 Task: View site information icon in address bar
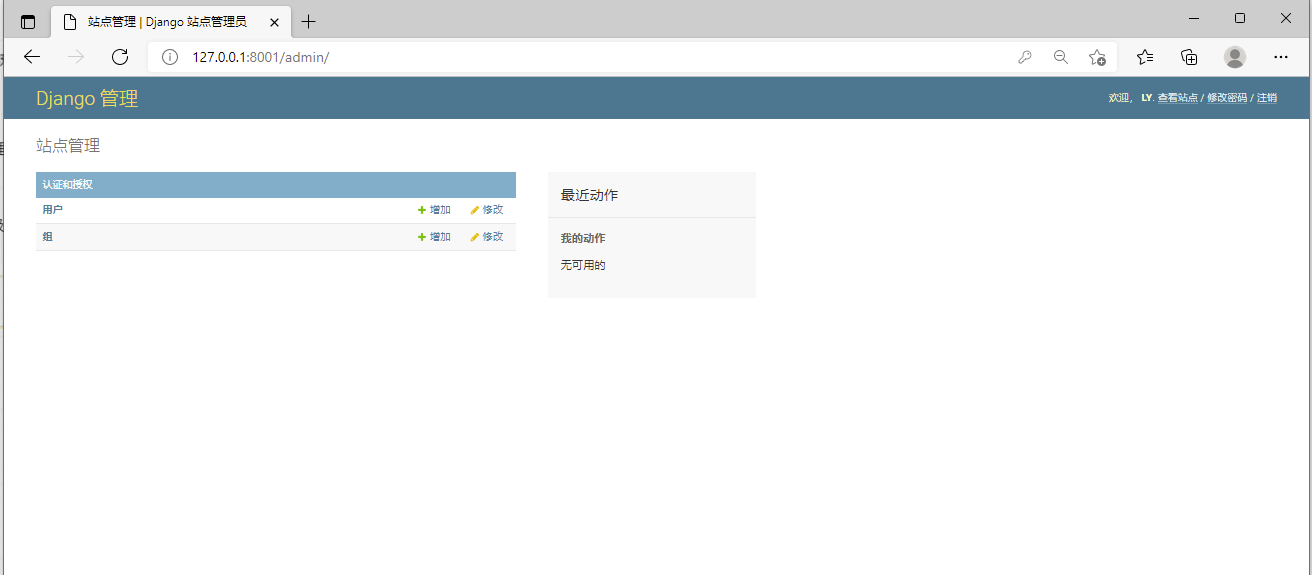pos(170,57)
